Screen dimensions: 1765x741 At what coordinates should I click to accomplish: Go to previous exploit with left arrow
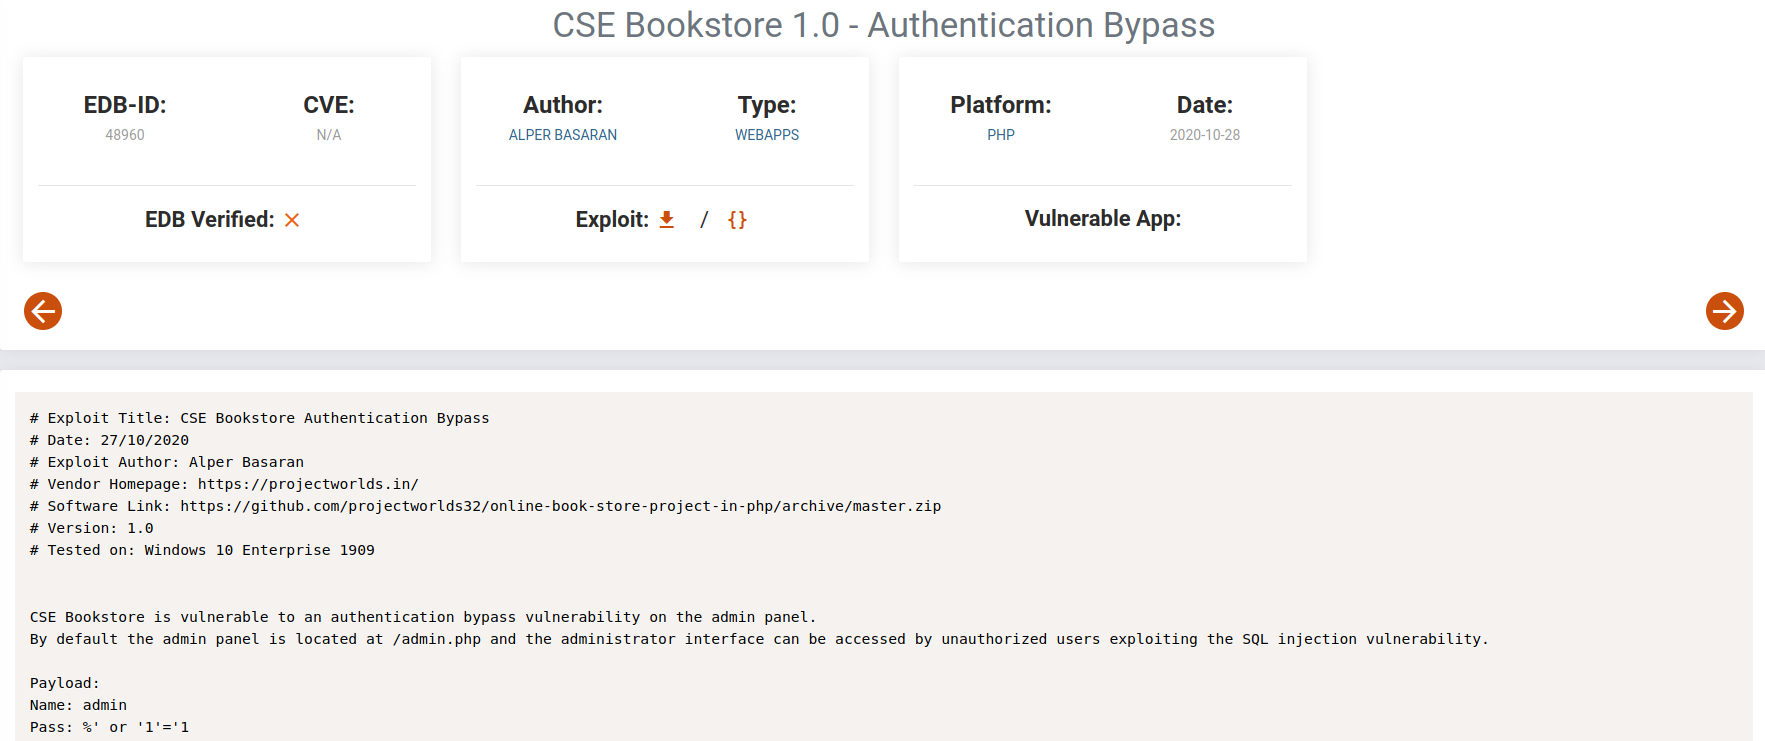tap(43, 311)
